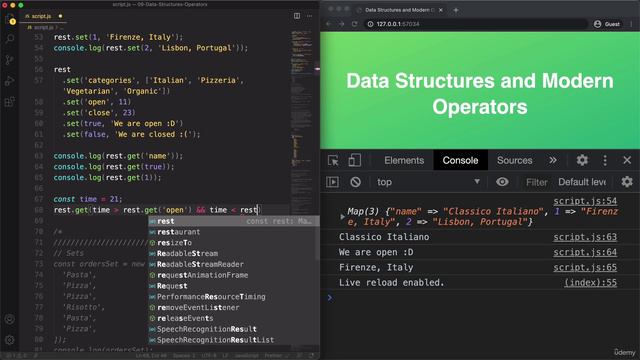This screenshot has height=360, width=640.
Task: Open the (index):55 source link
Action: (590, 282)
